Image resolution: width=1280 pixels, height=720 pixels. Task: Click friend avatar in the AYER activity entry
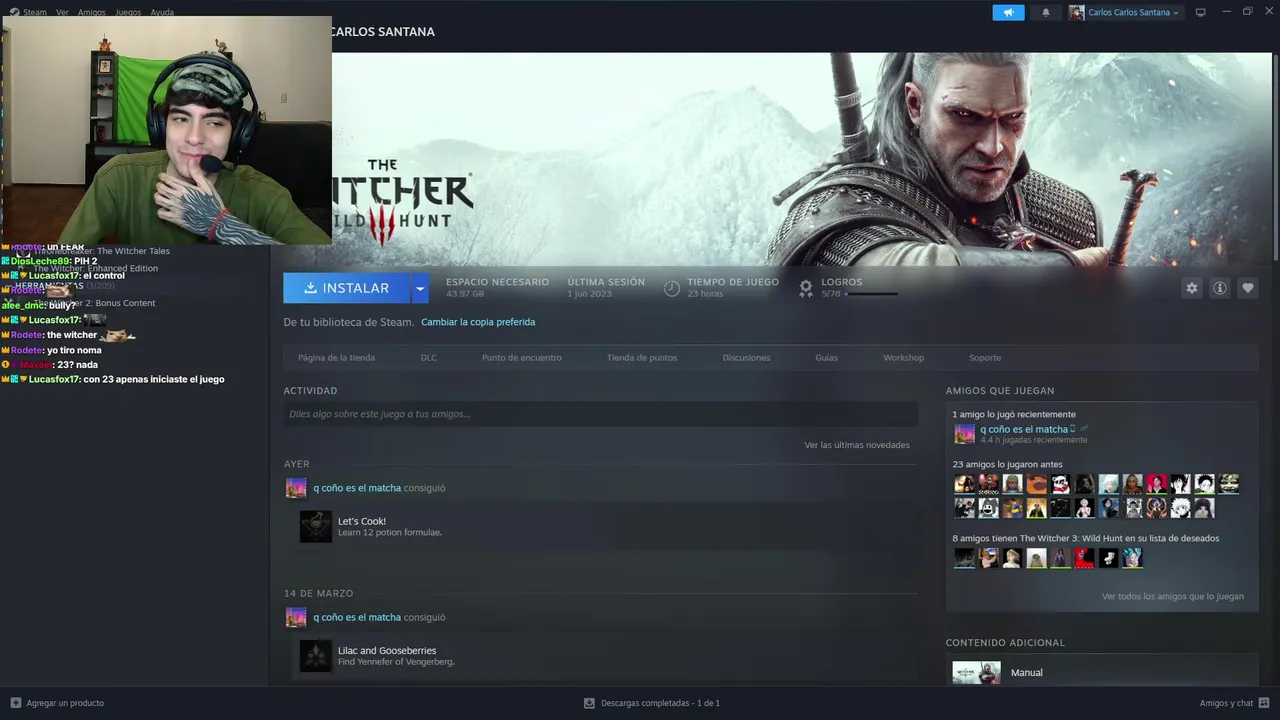pyautogui.click(x=296, y=488)
